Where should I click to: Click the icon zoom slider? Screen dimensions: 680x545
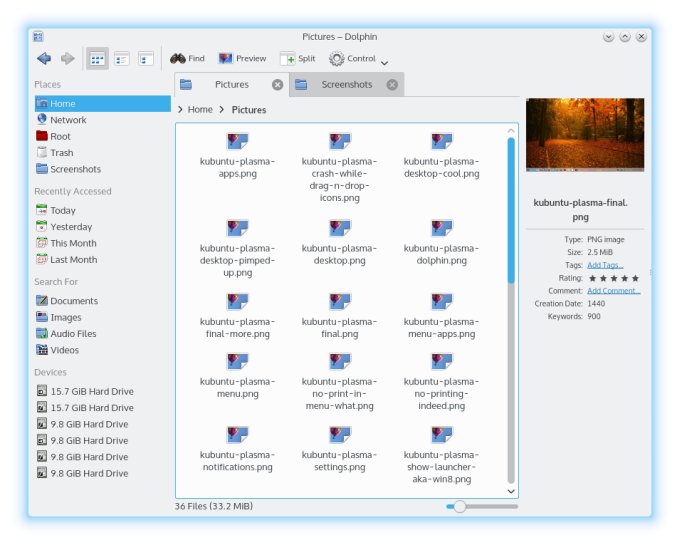tap(459, 507)
